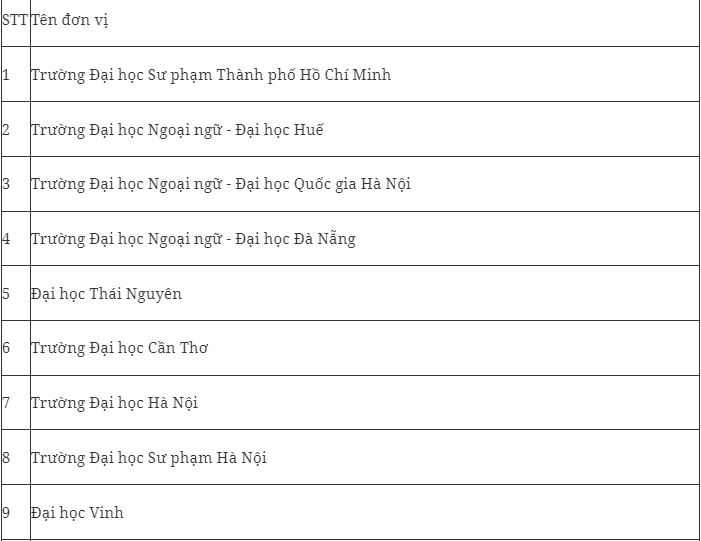Click the STT column header
This screenshot has height=541, width=701.
pyautogui.click(x=15, y=20)
